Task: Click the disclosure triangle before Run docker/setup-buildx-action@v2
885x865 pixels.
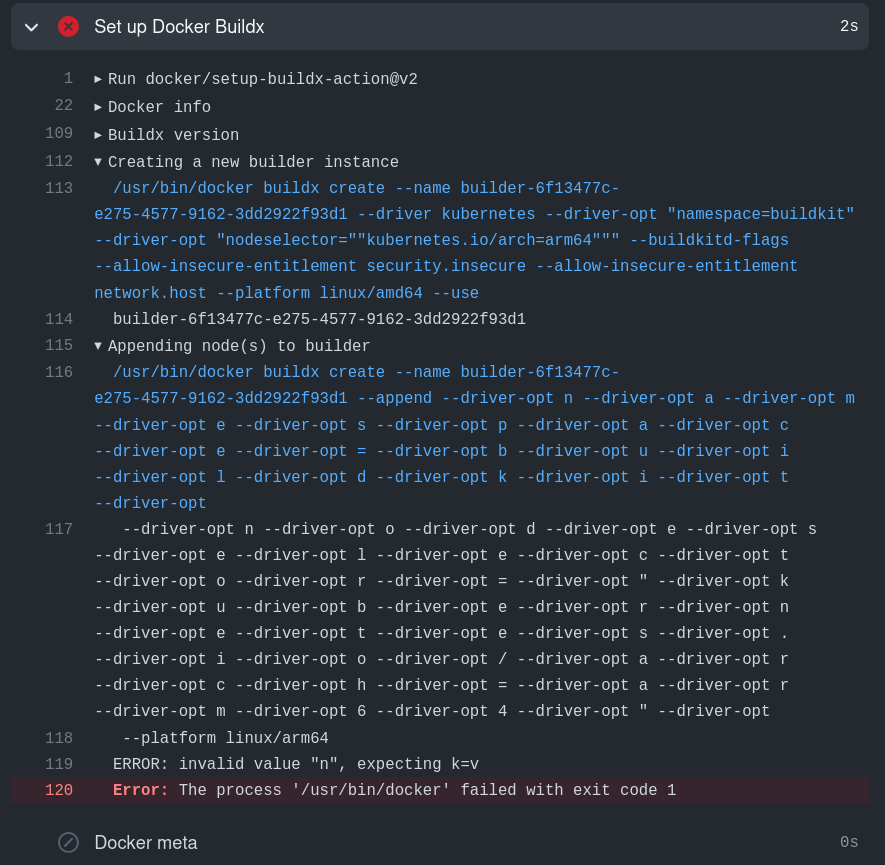Action: click(x=97, y=79)
